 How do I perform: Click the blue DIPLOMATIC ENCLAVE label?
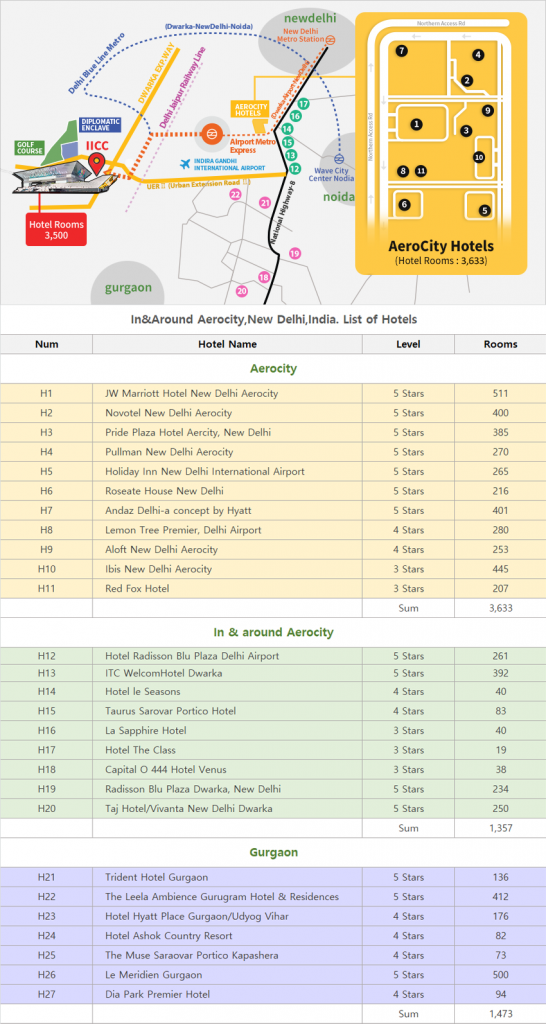100,125
